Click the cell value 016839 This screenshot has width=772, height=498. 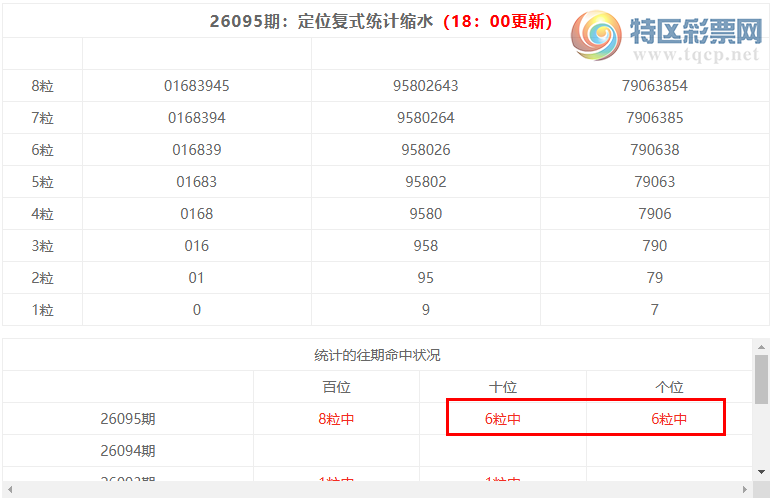point(197,150)
